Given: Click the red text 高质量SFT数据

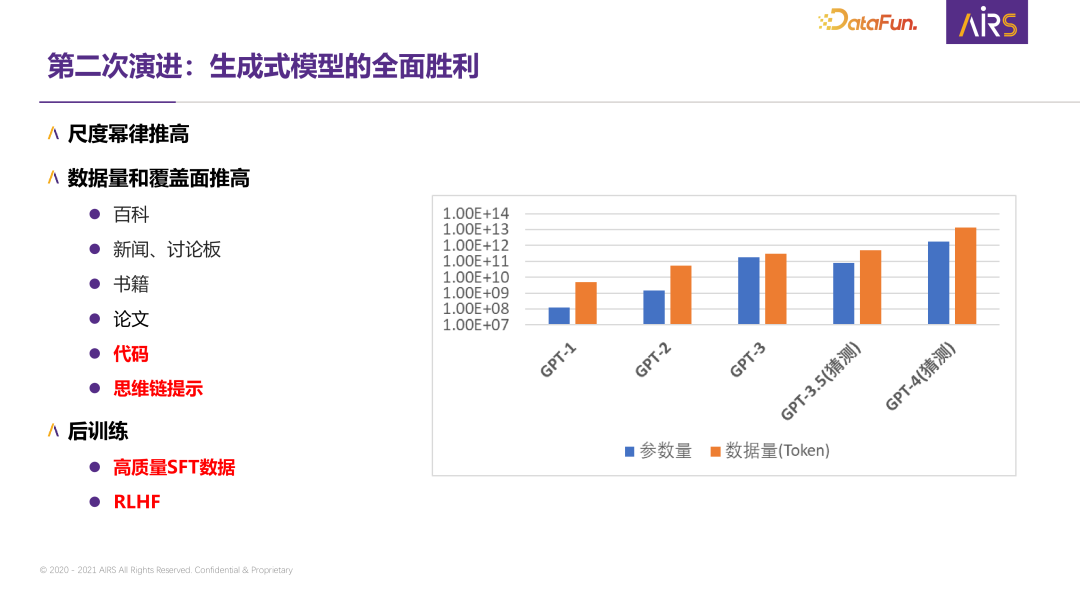Looking at the screenshot, I should [x=174, y=468].
